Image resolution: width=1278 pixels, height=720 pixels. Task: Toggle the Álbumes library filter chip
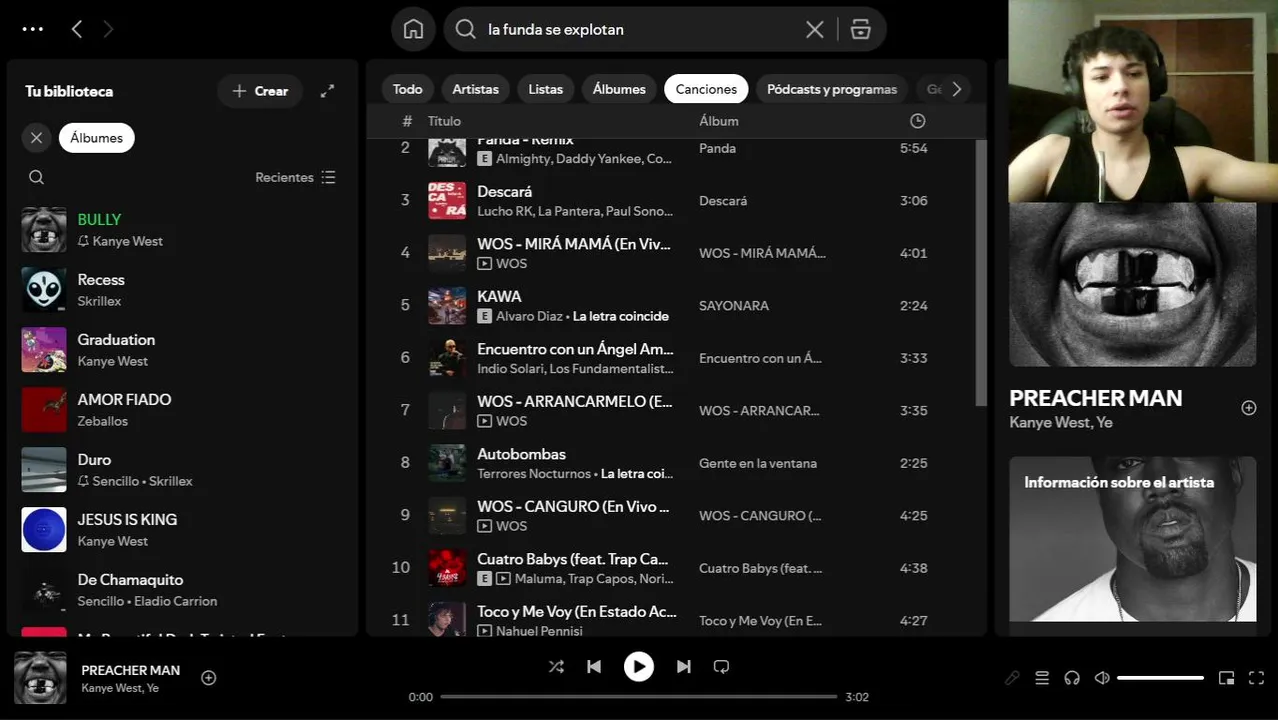(97, 138)
